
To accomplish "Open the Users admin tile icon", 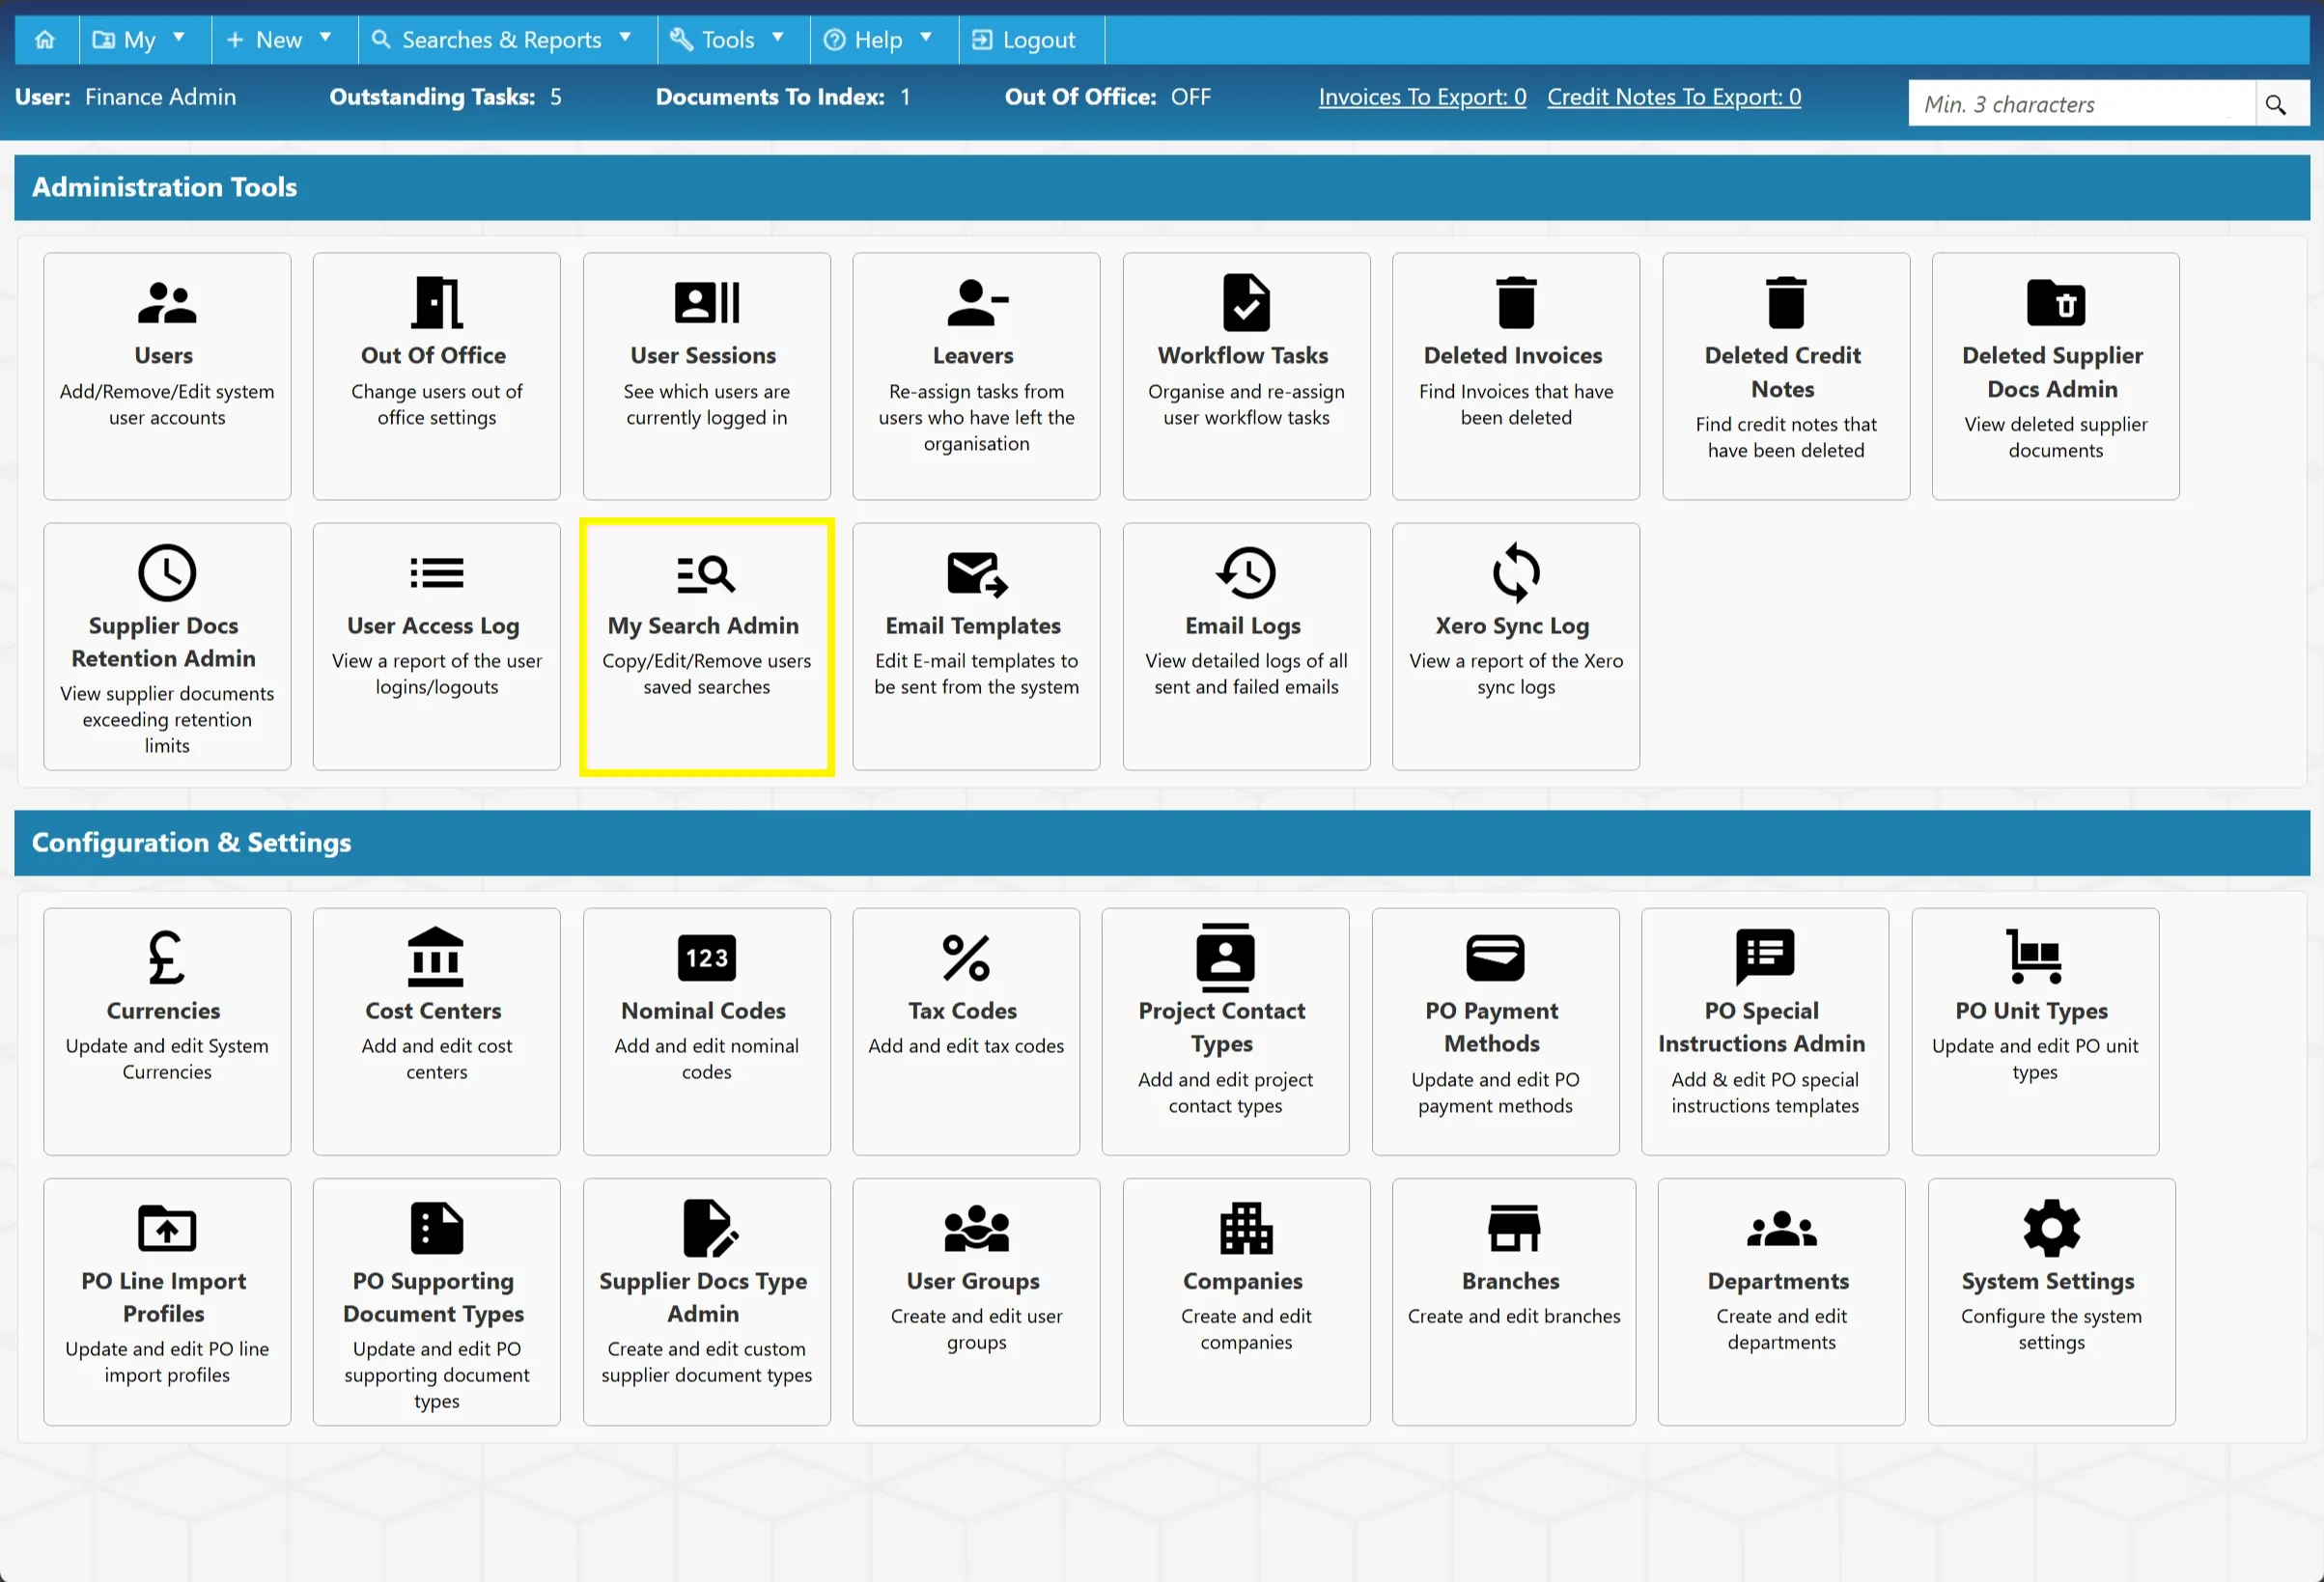I will (167, 303).
